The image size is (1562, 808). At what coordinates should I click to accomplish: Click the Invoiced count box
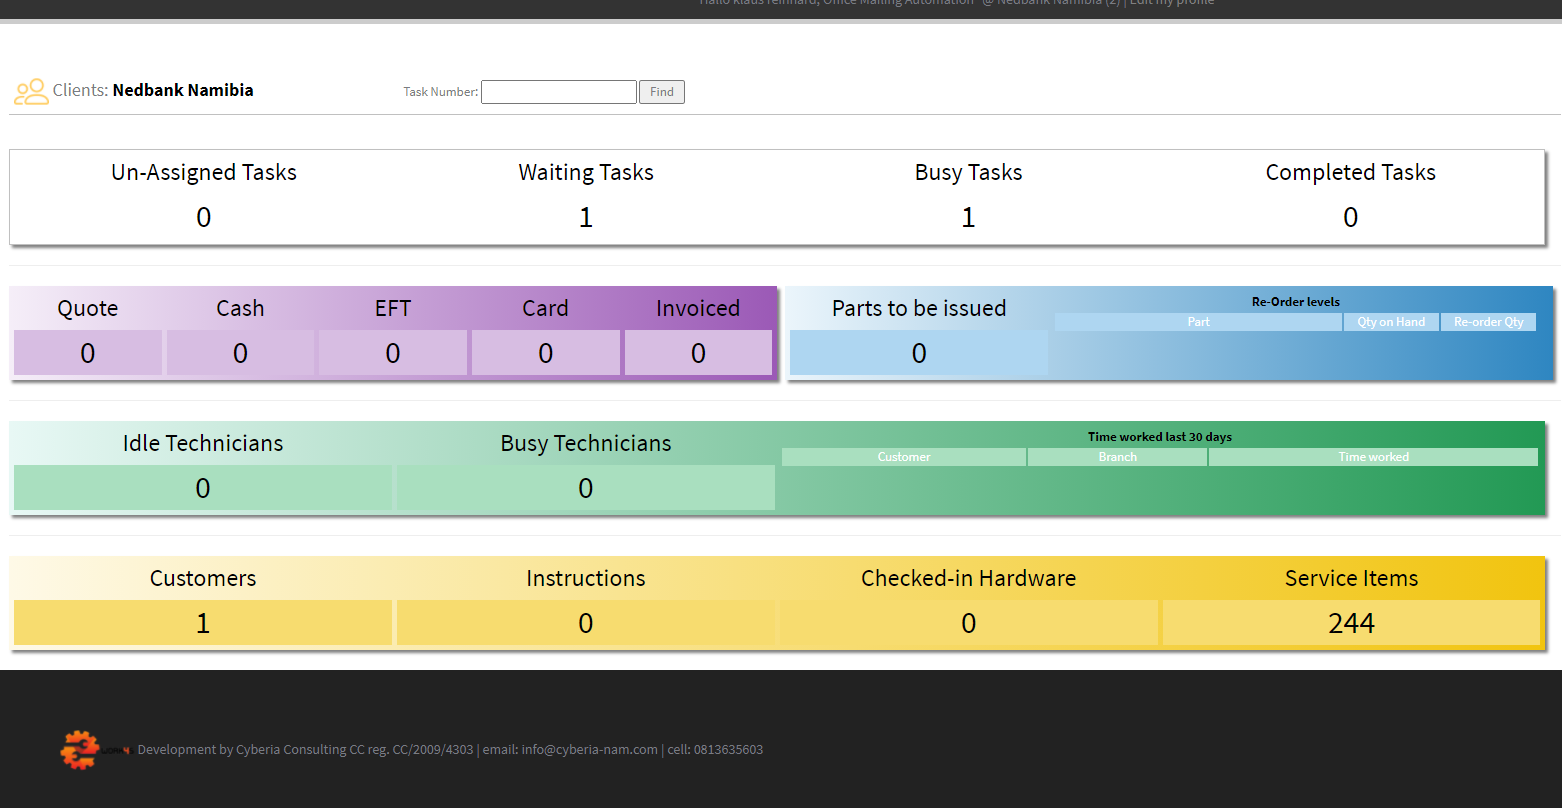point(698,353)
